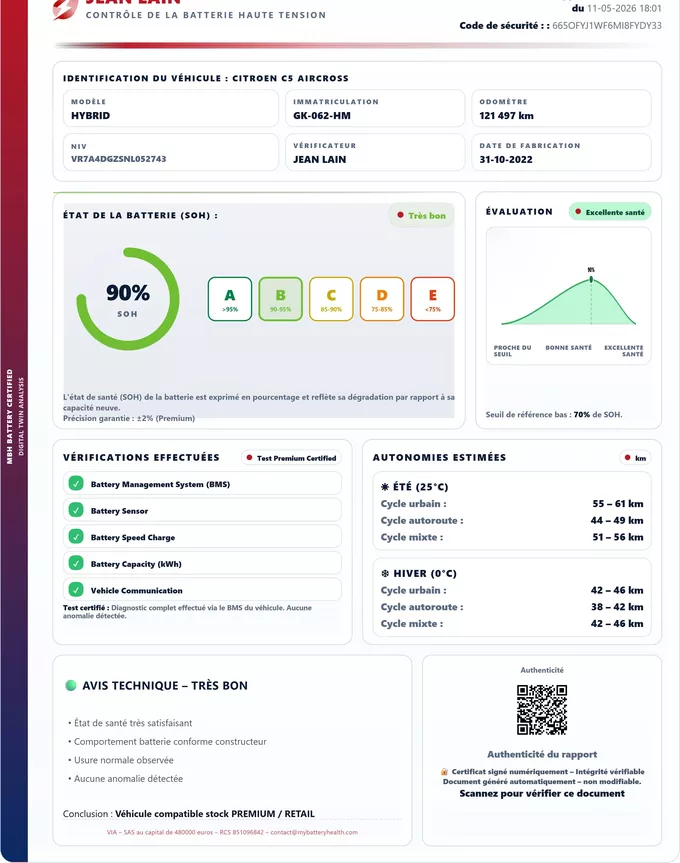Image resolution: width=680 pixels, height=863 pixels.
Task: Select the grade C 85-90% box
Action: [x=331, y=299]
